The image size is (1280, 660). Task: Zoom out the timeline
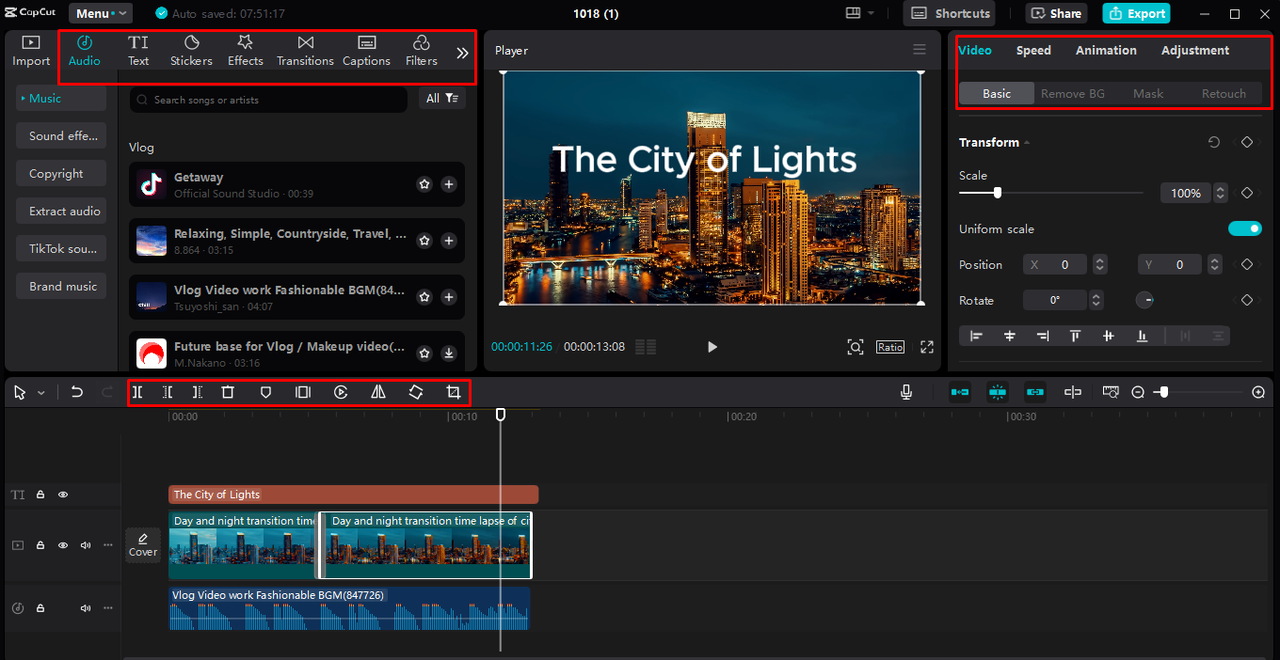[x=1138, y=393]
